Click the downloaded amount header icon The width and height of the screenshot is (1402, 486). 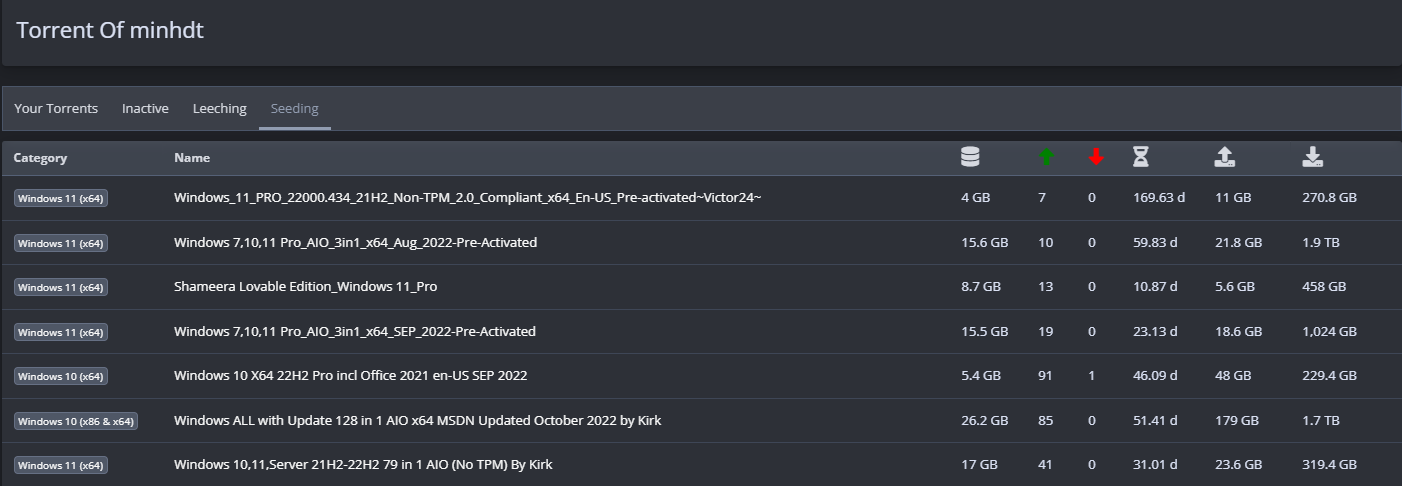[x=1313, y=157]
